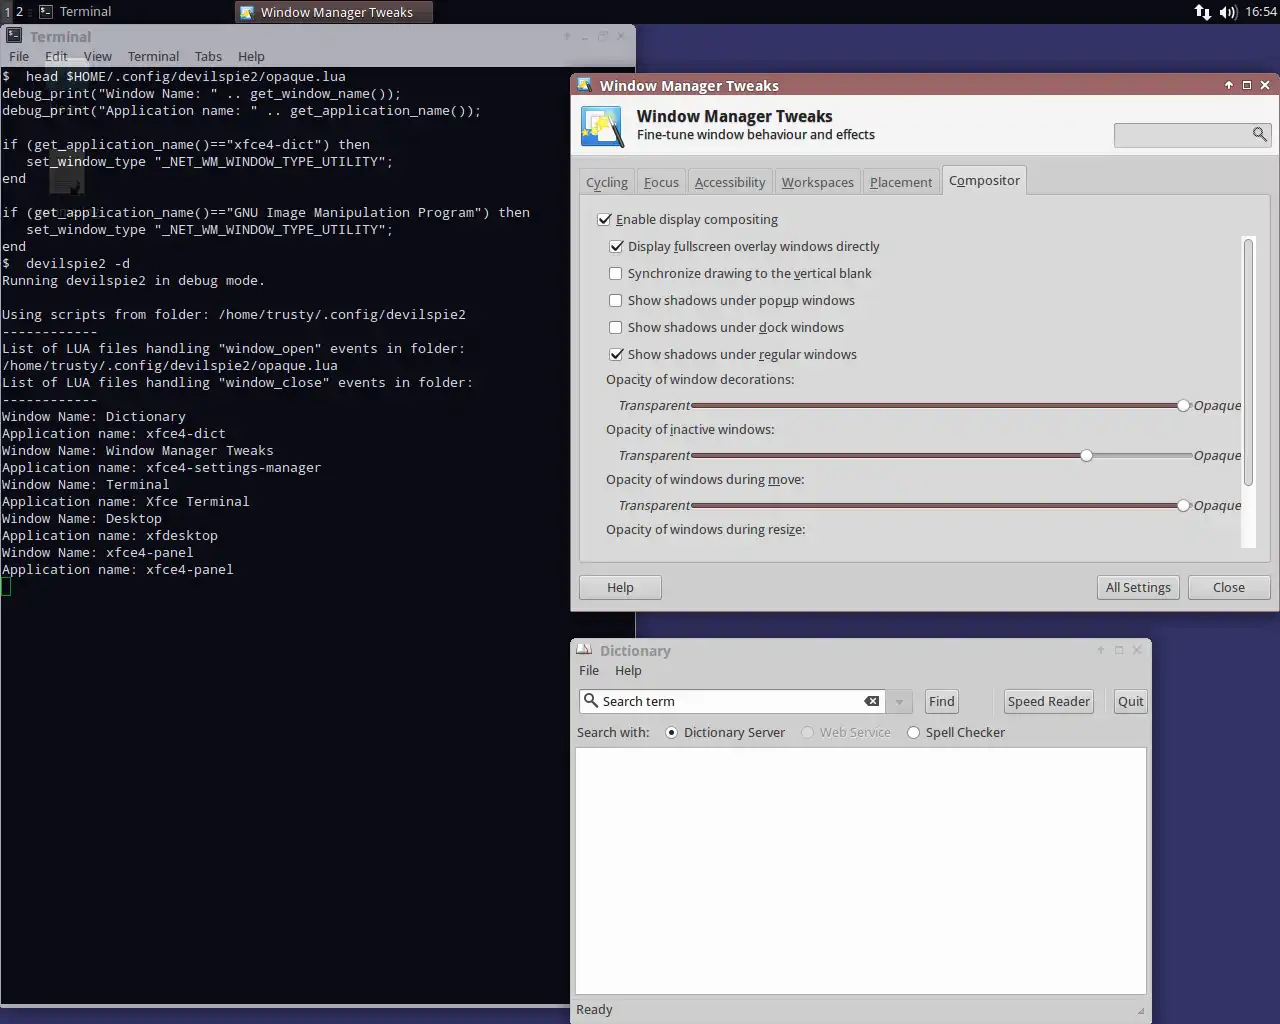Screen dimensions: 1280x1024
Task: Maximize the Terminal window
Action: [603, 36]
